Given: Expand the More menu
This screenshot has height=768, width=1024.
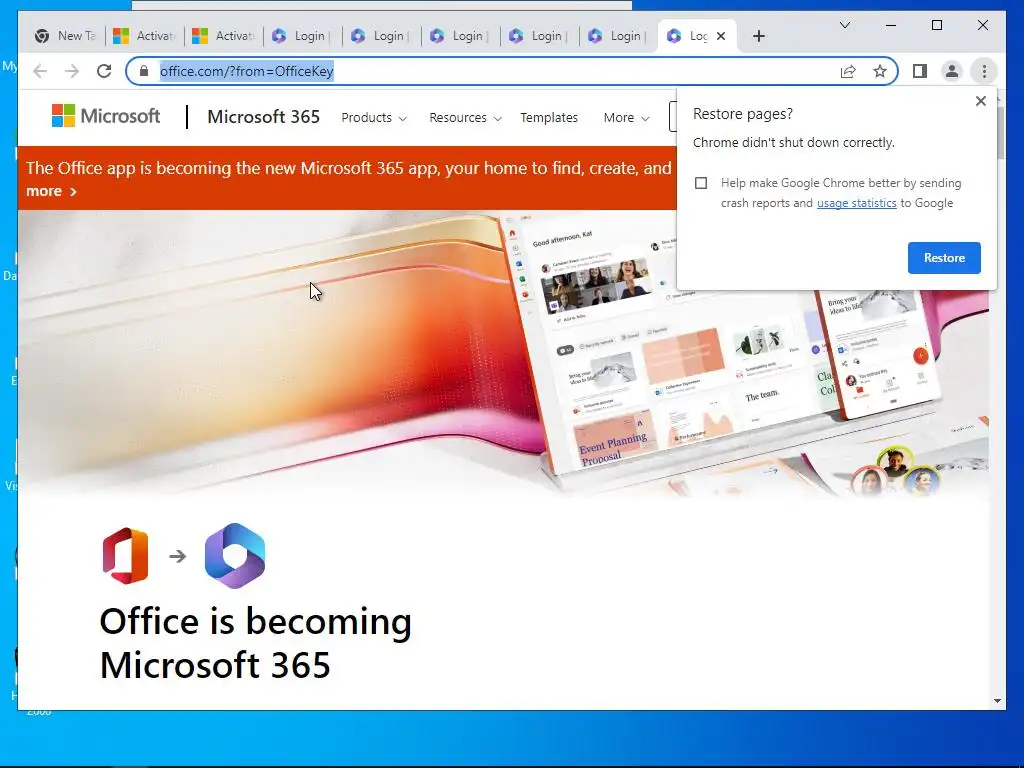Looking at the screenshot, I should point(626,118).
